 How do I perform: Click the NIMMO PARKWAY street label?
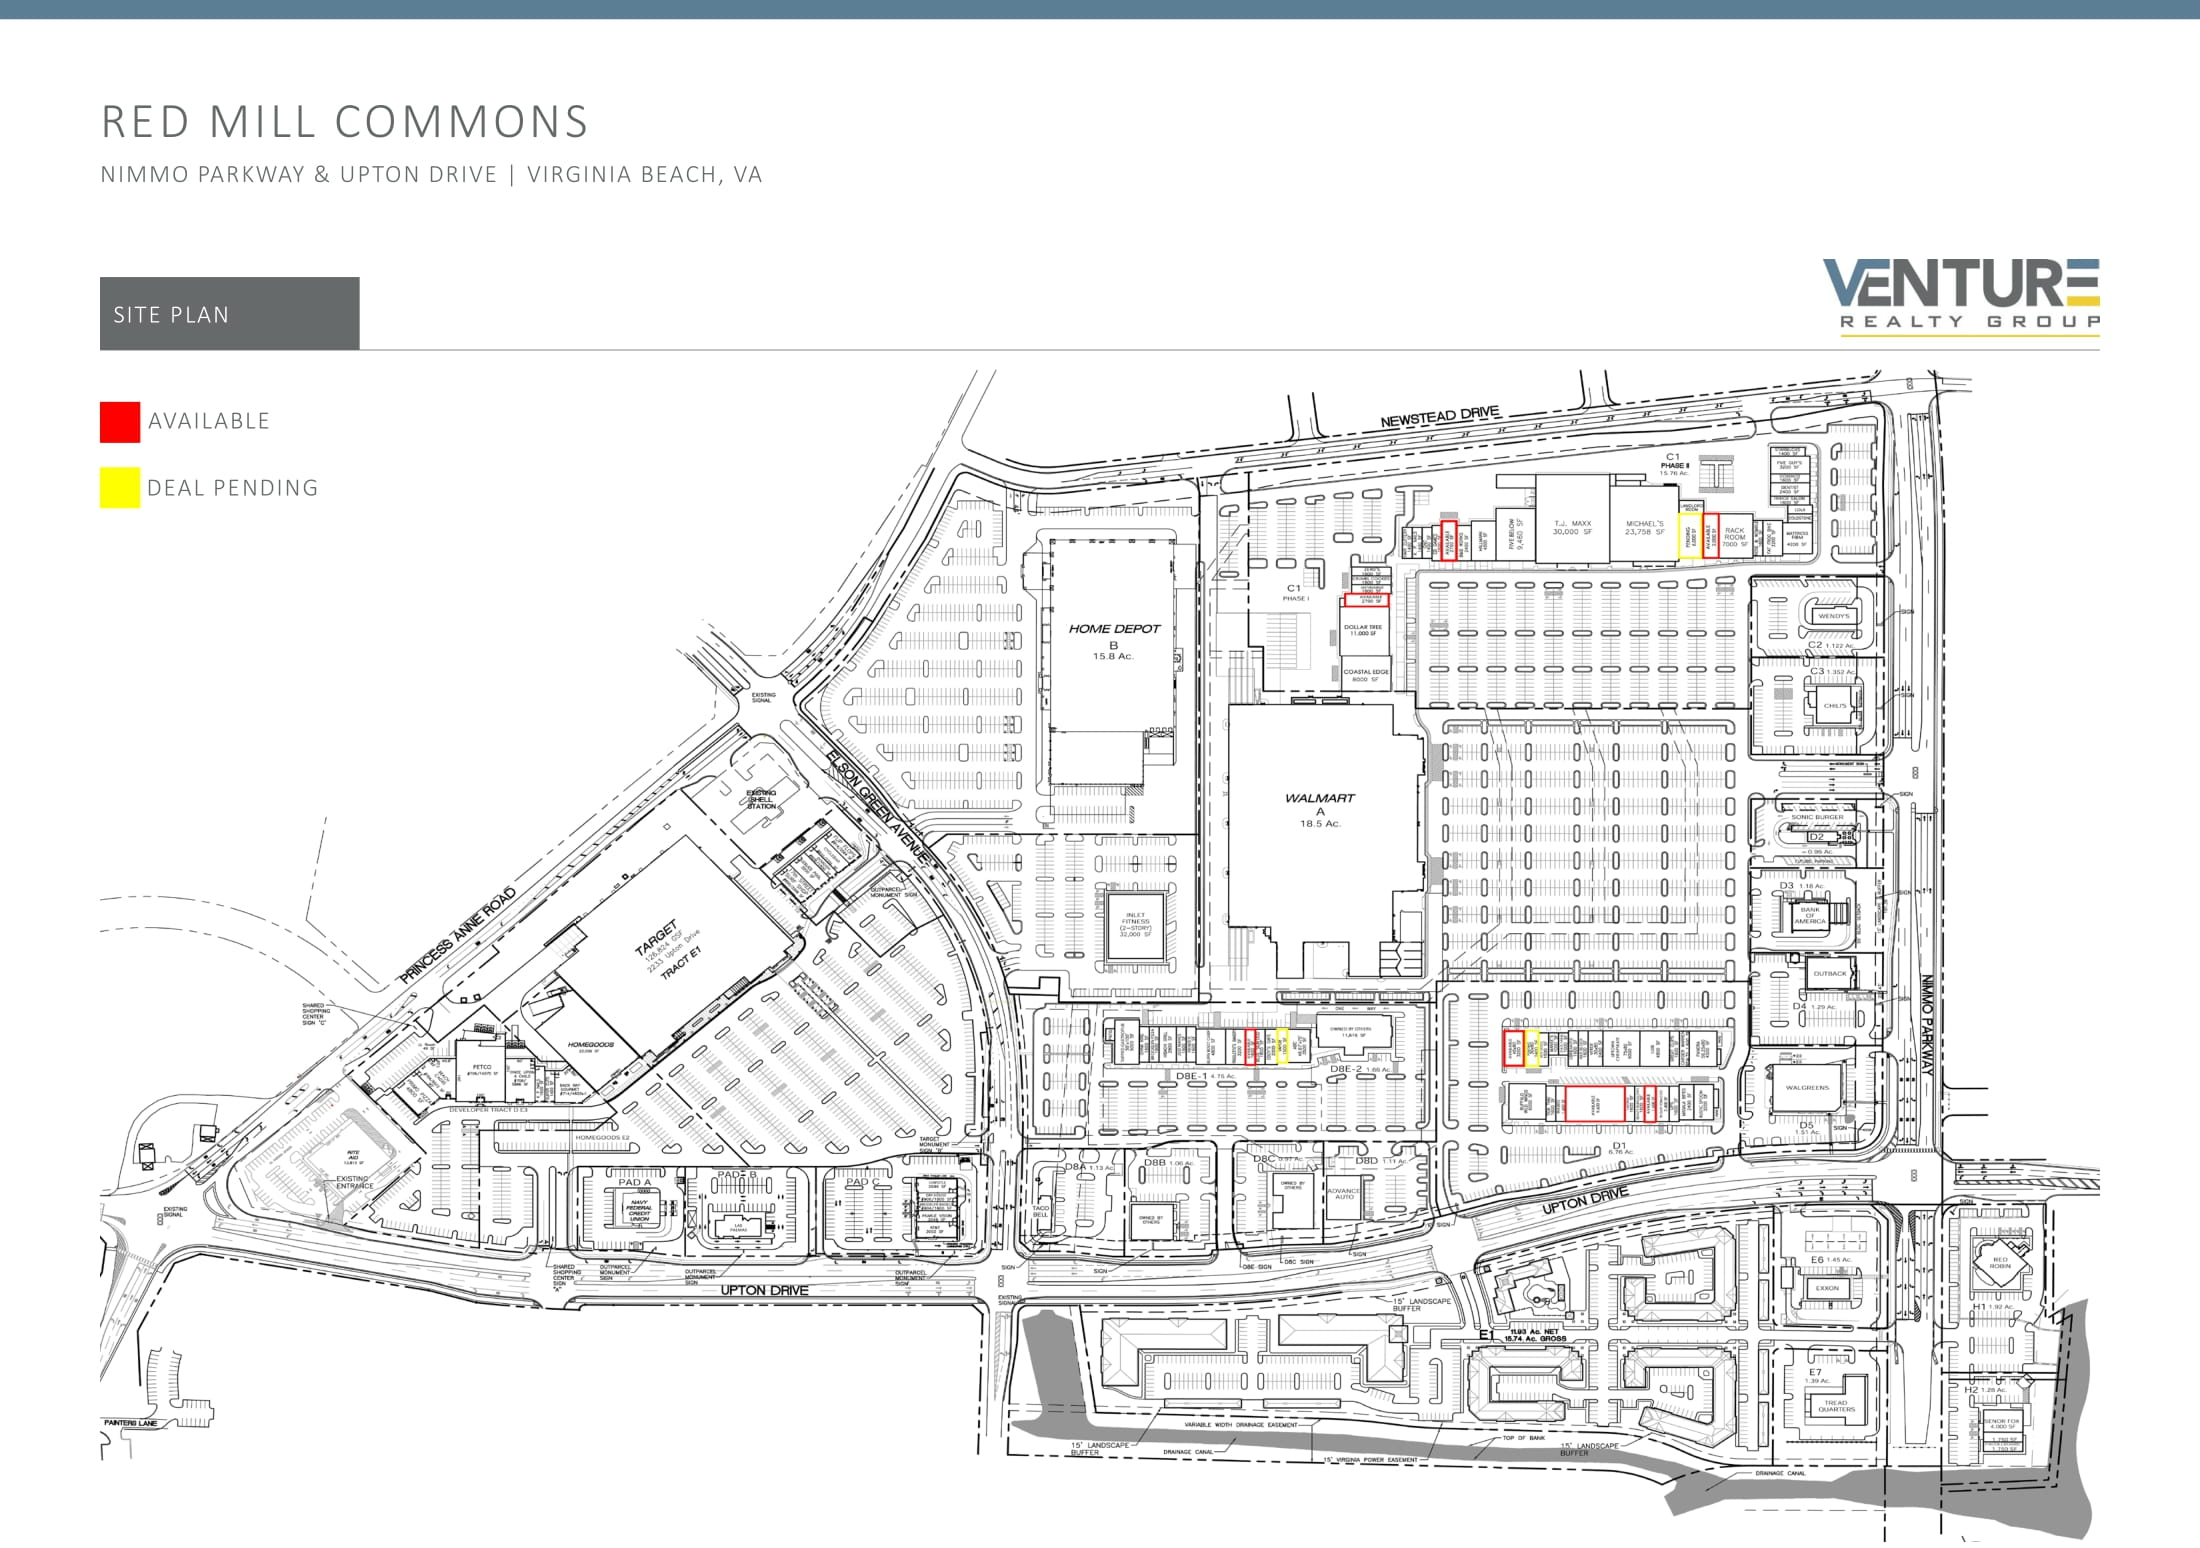1925,1025
